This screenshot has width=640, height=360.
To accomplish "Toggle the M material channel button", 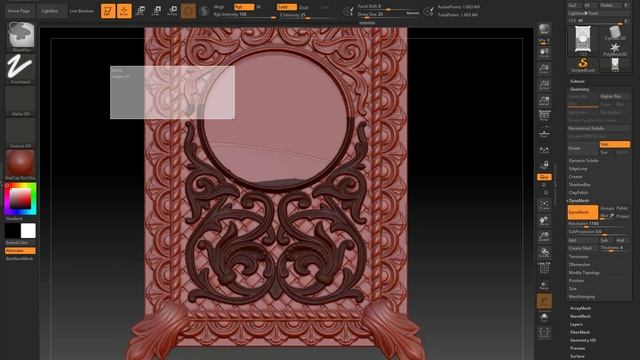I will click(259, 7).
